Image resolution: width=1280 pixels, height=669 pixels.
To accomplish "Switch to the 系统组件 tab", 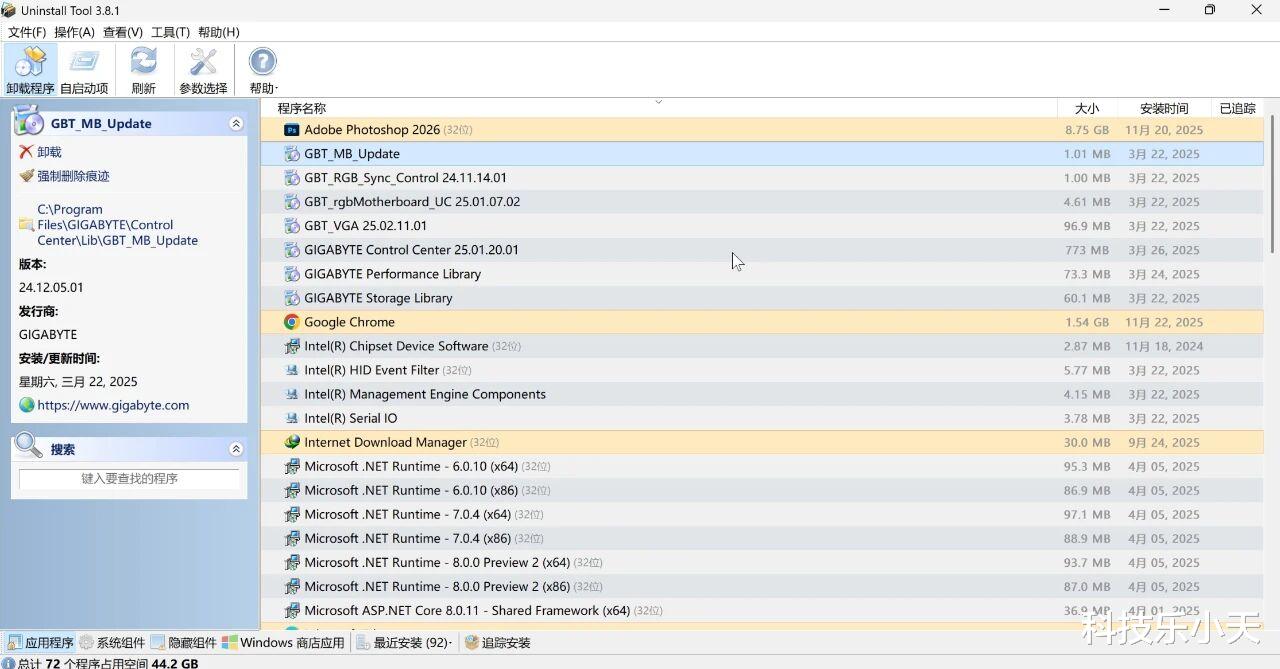I will pos(112,643).
